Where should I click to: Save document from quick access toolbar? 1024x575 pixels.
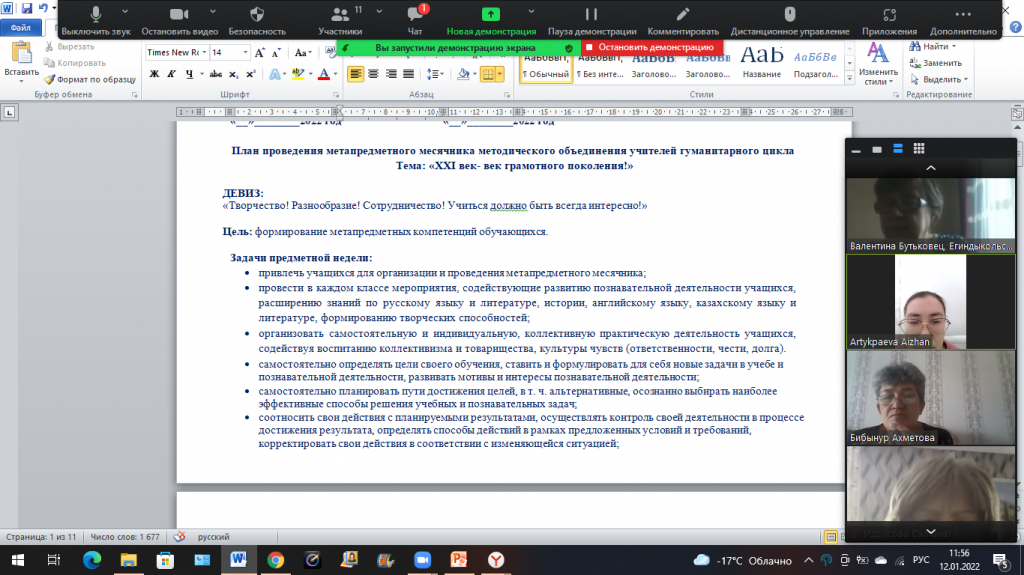click(27, 8)
